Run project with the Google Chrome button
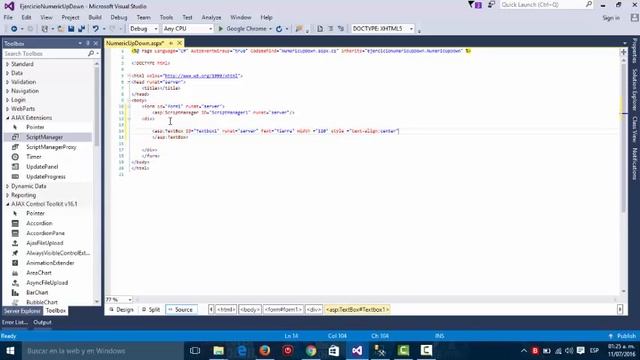 pos(244,29)
